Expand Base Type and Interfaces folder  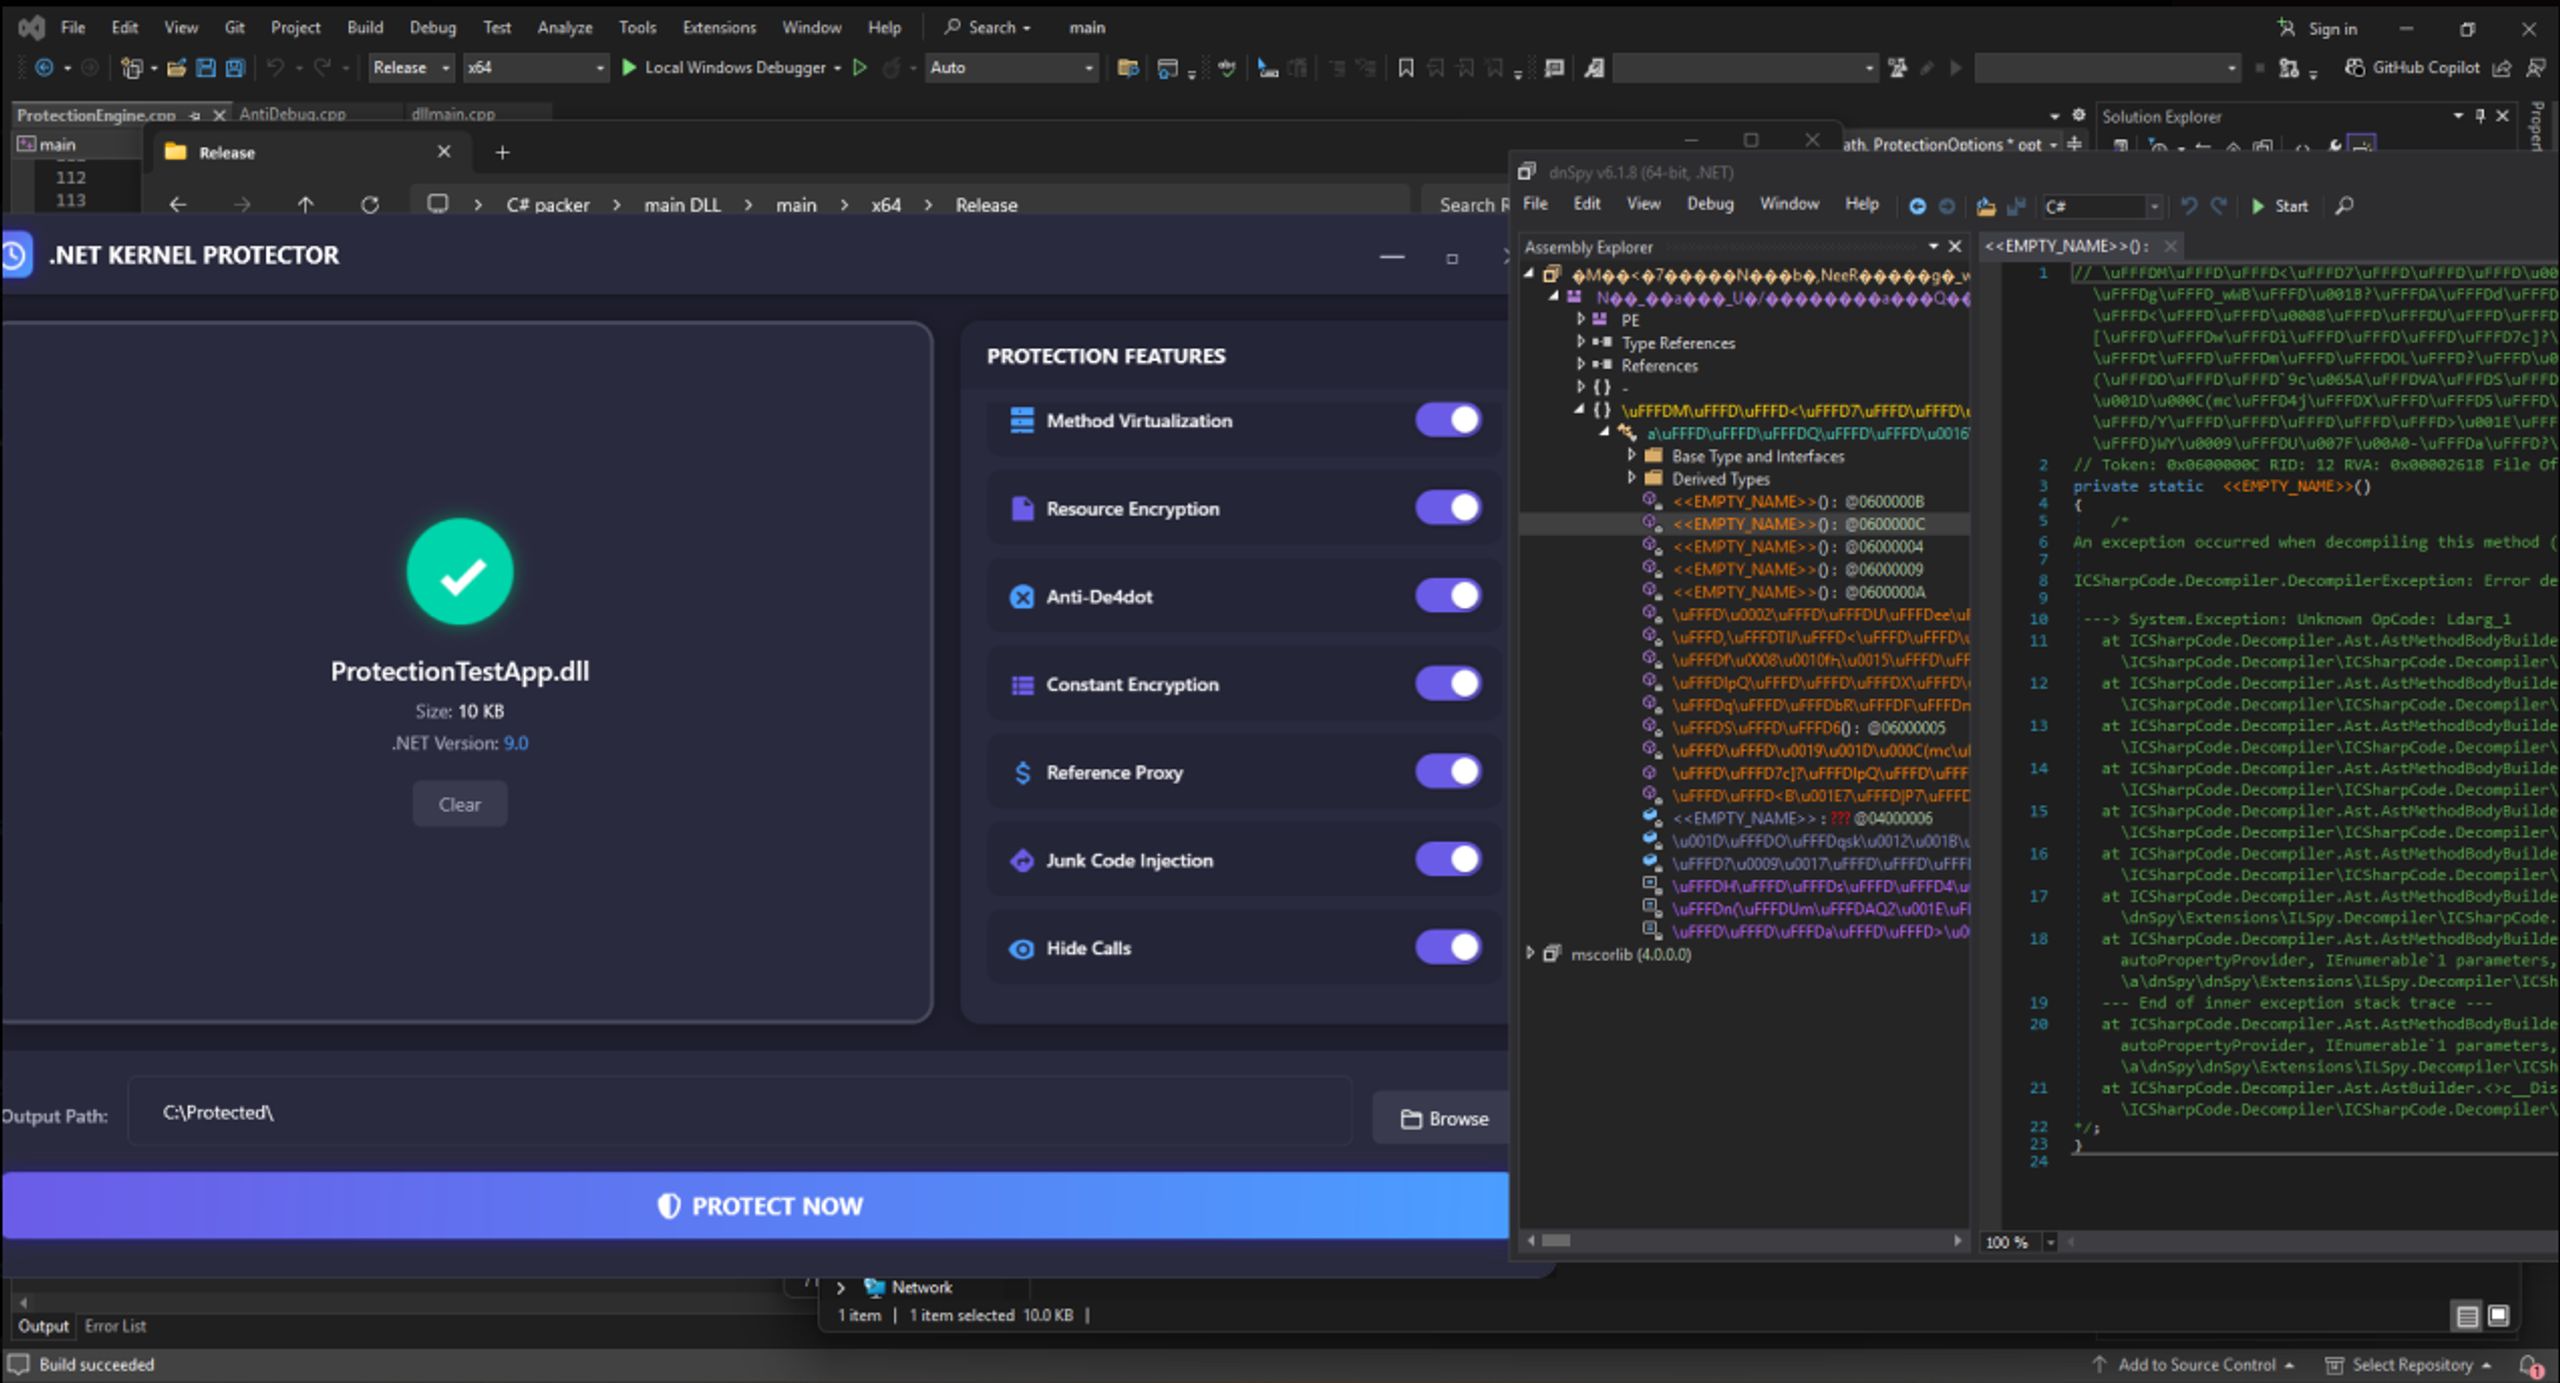(x=1632, y=455)
